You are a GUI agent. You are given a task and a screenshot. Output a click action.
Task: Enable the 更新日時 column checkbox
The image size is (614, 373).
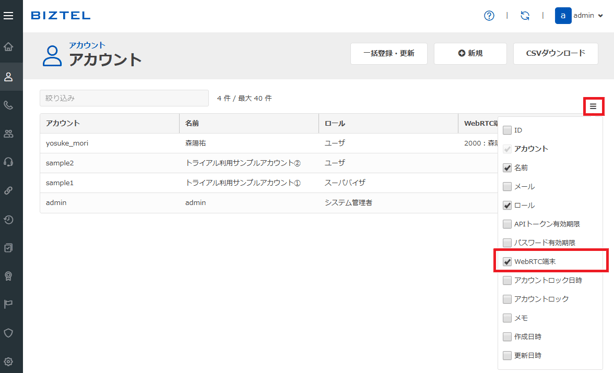pos(507,355)
